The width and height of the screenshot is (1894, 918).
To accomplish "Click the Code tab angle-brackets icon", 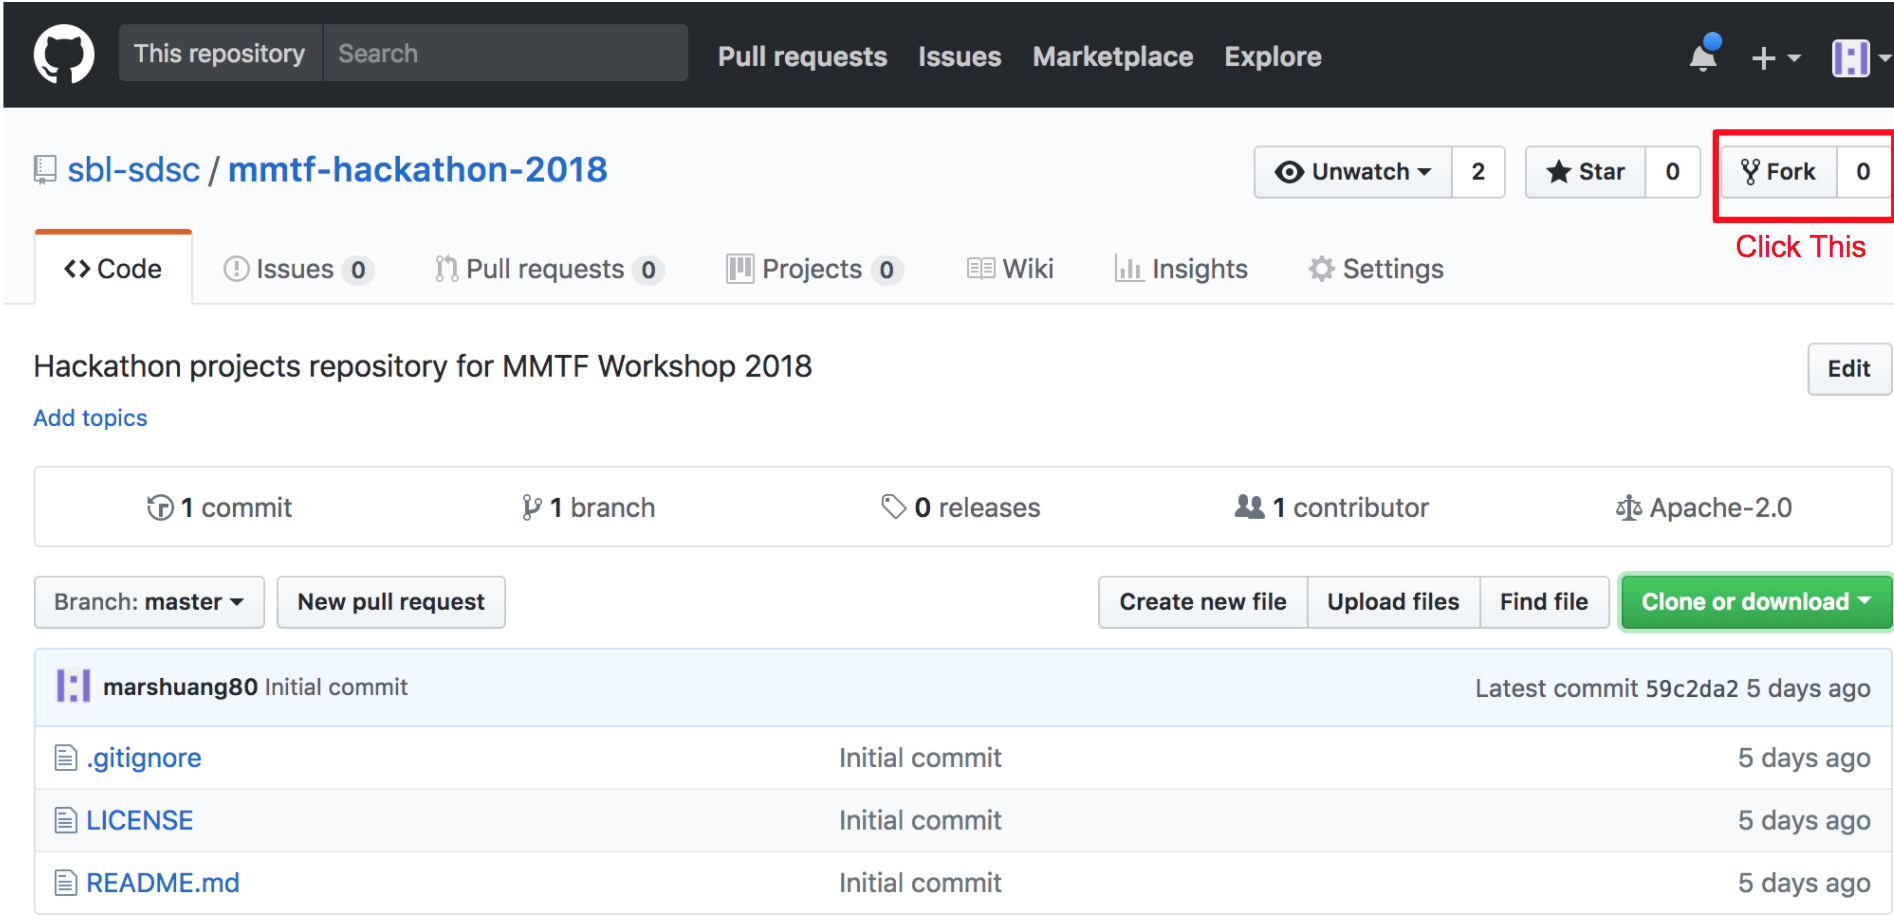I will pos(77,269).
